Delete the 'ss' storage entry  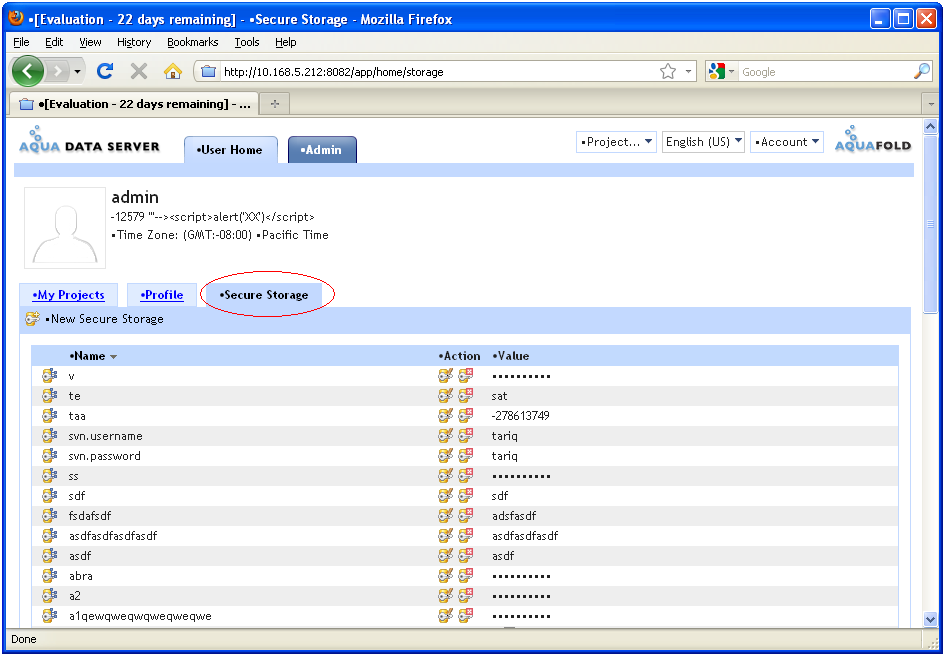[465, 476]
